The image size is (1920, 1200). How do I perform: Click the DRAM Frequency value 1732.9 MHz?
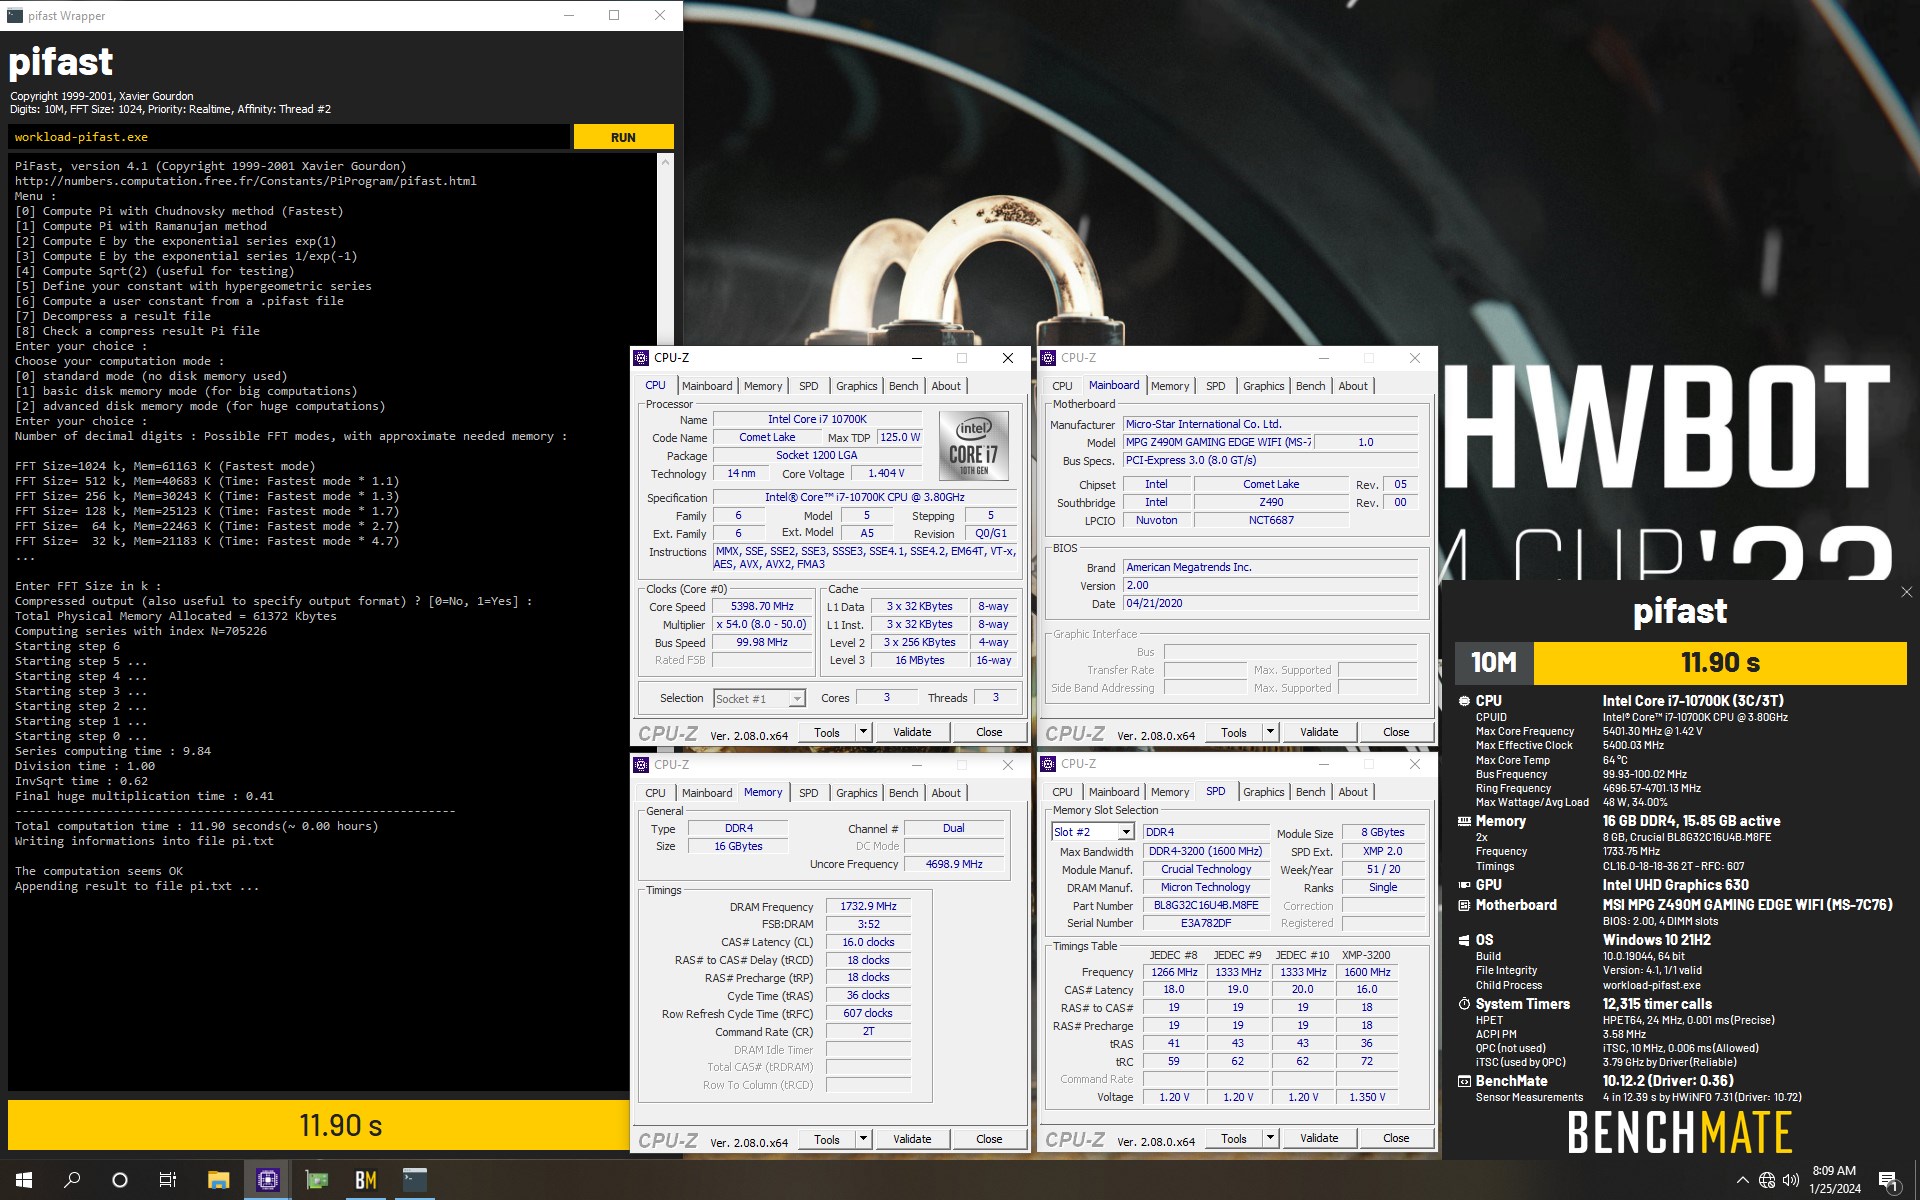(868, 906)
